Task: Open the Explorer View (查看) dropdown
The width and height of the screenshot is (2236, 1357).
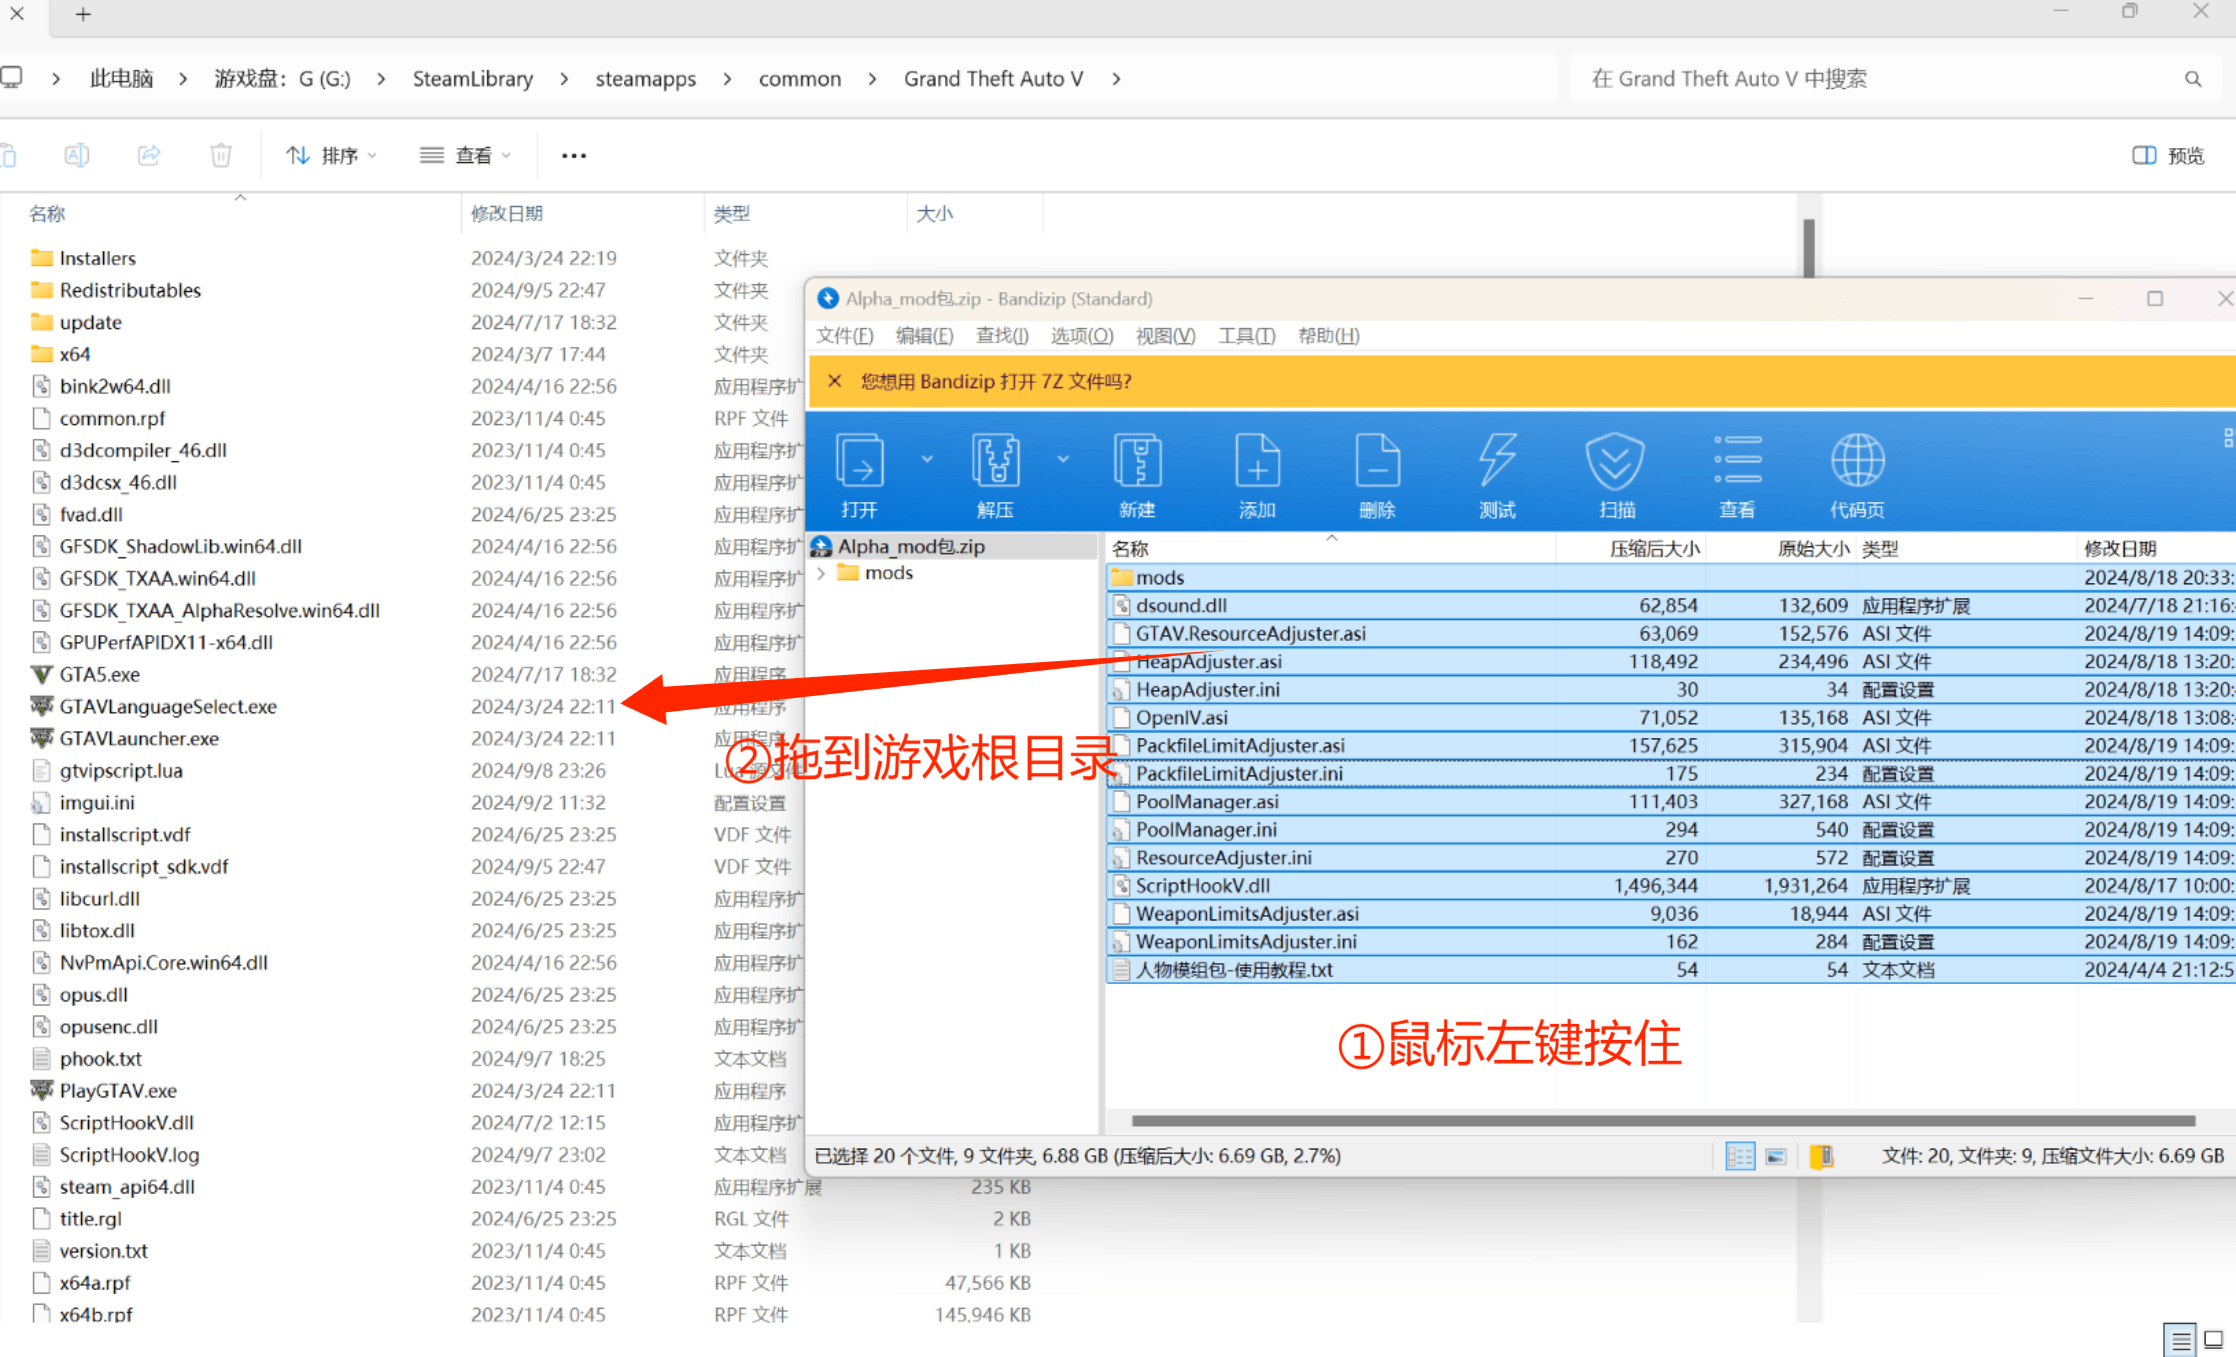Action: [x=466, y=155]
